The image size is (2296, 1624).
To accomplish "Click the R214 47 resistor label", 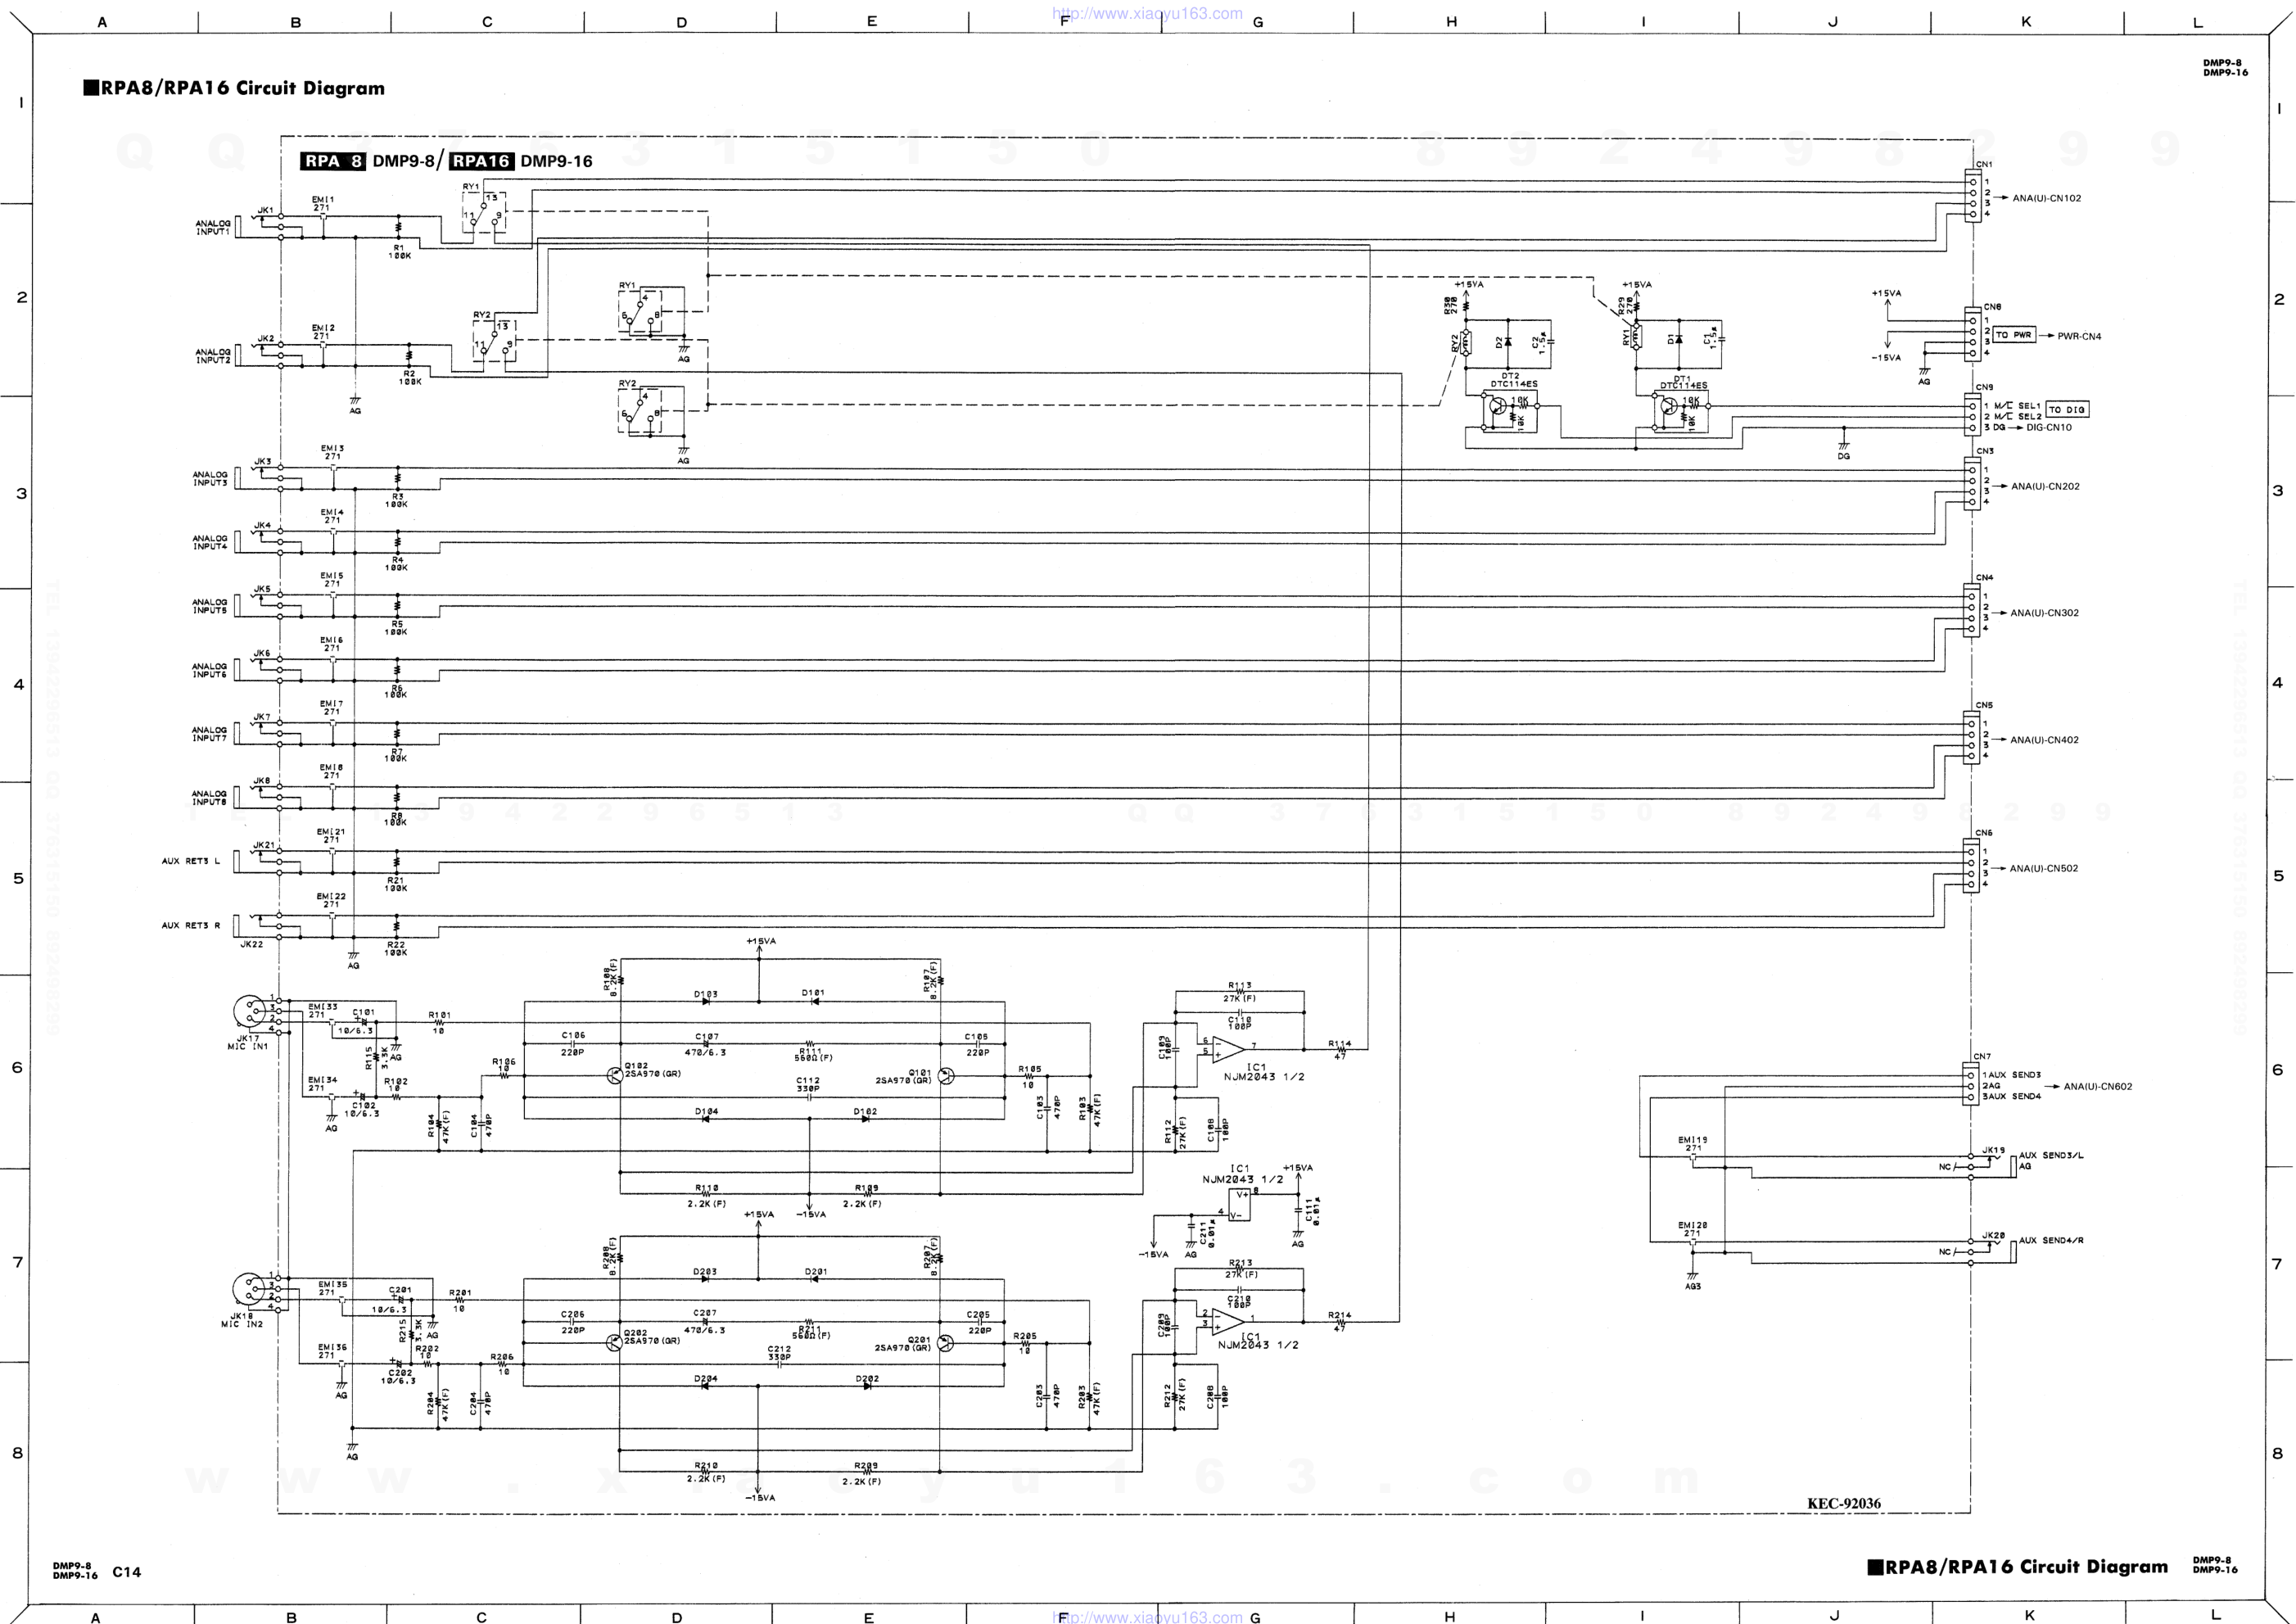I will (x=1340, y=1321).
